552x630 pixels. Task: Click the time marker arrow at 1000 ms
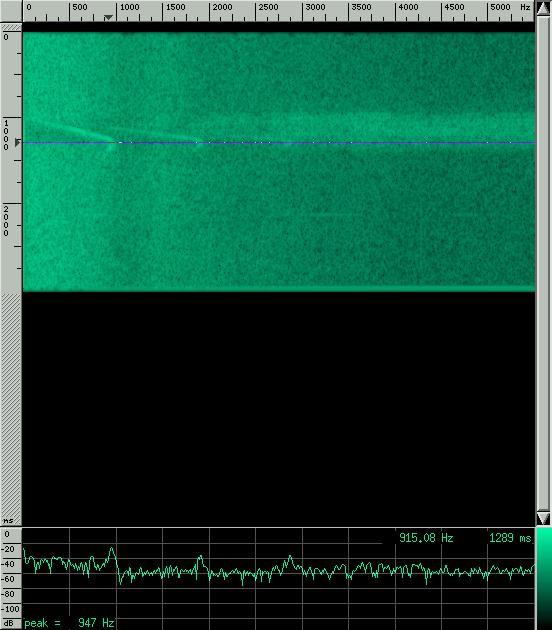click(x=18, y=142)
